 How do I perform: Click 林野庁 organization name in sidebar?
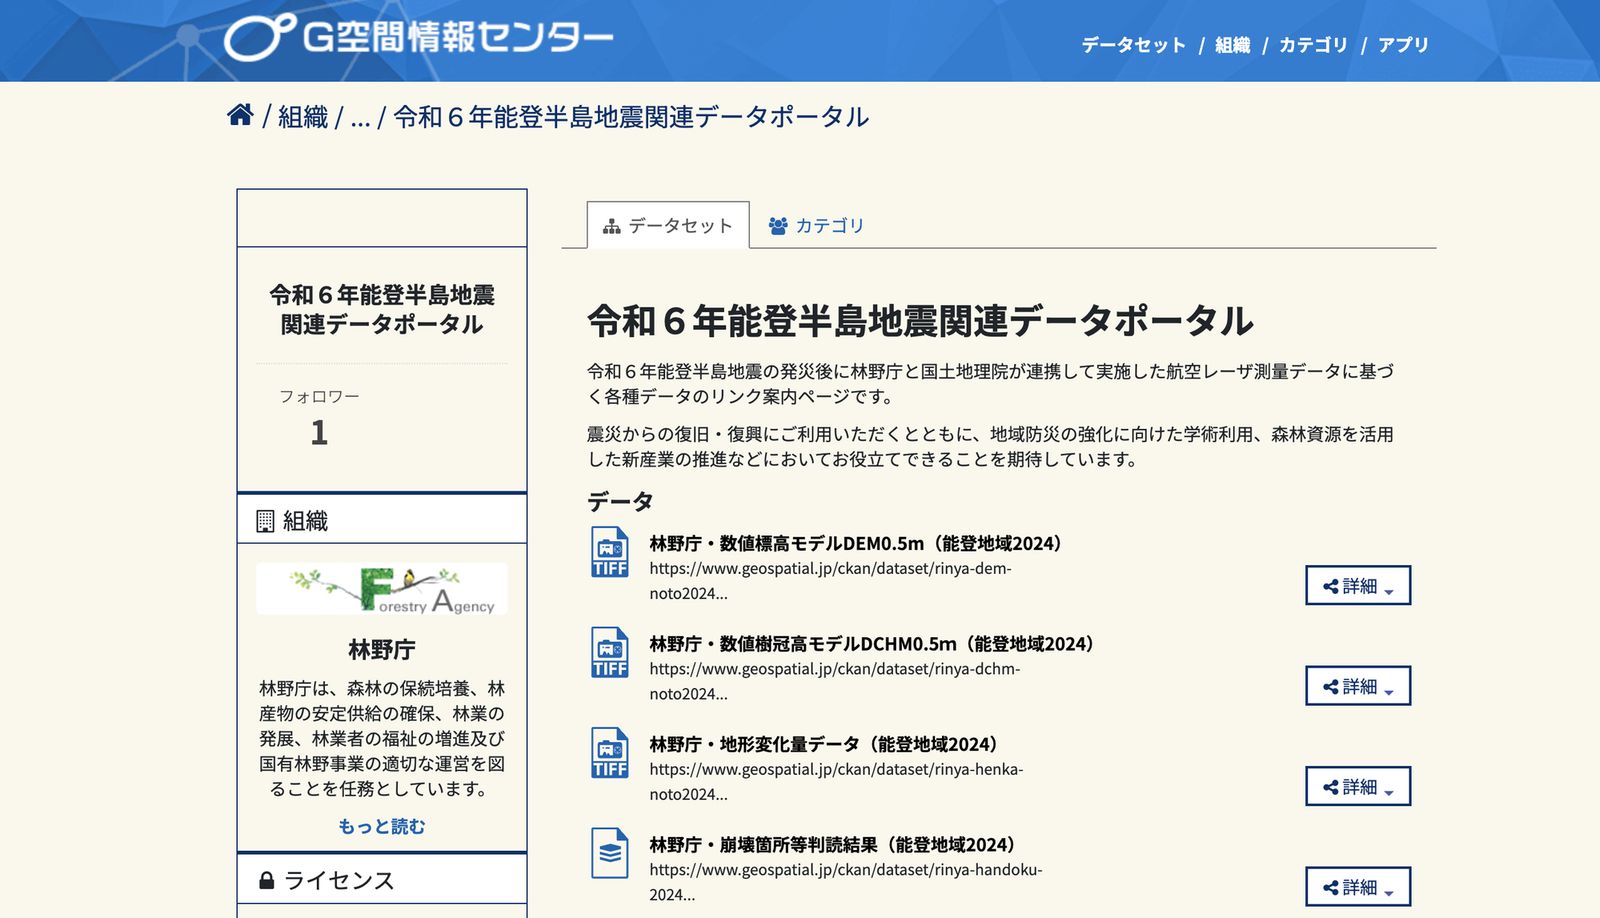(x=382, y=650)
